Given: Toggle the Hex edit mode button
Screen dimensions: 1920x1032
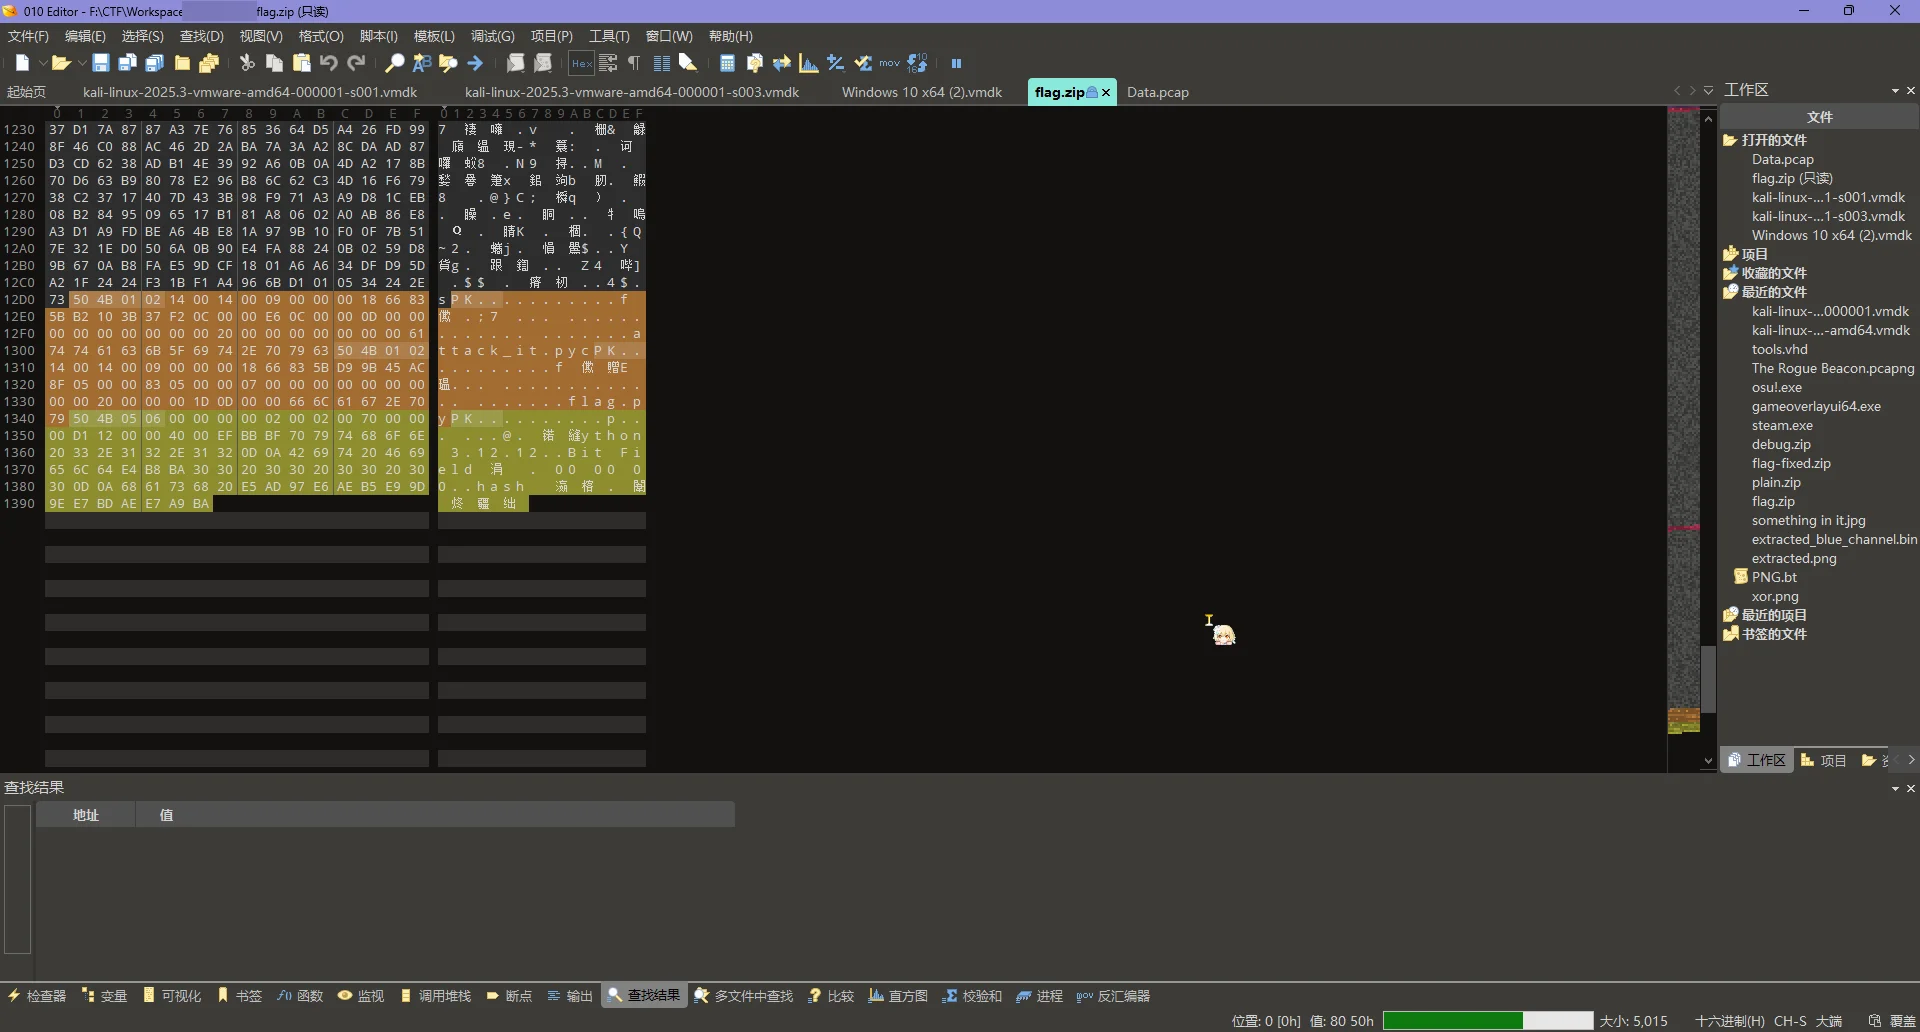Looking at the screenshot, I should pyautogui.click(x=581, y=63).
